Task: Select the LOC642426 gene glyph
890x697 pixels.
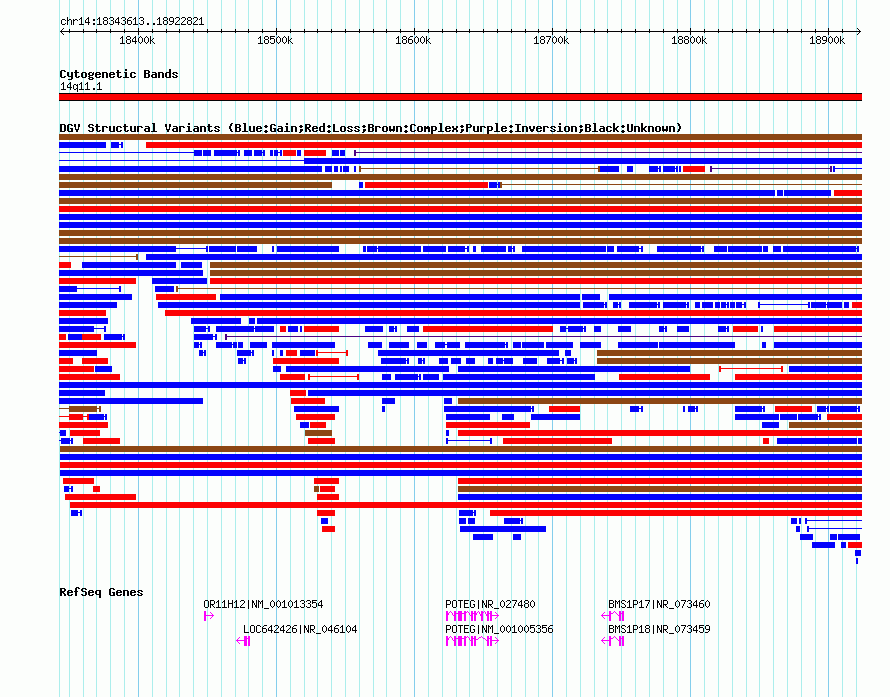Action: [x=243, y=641]
